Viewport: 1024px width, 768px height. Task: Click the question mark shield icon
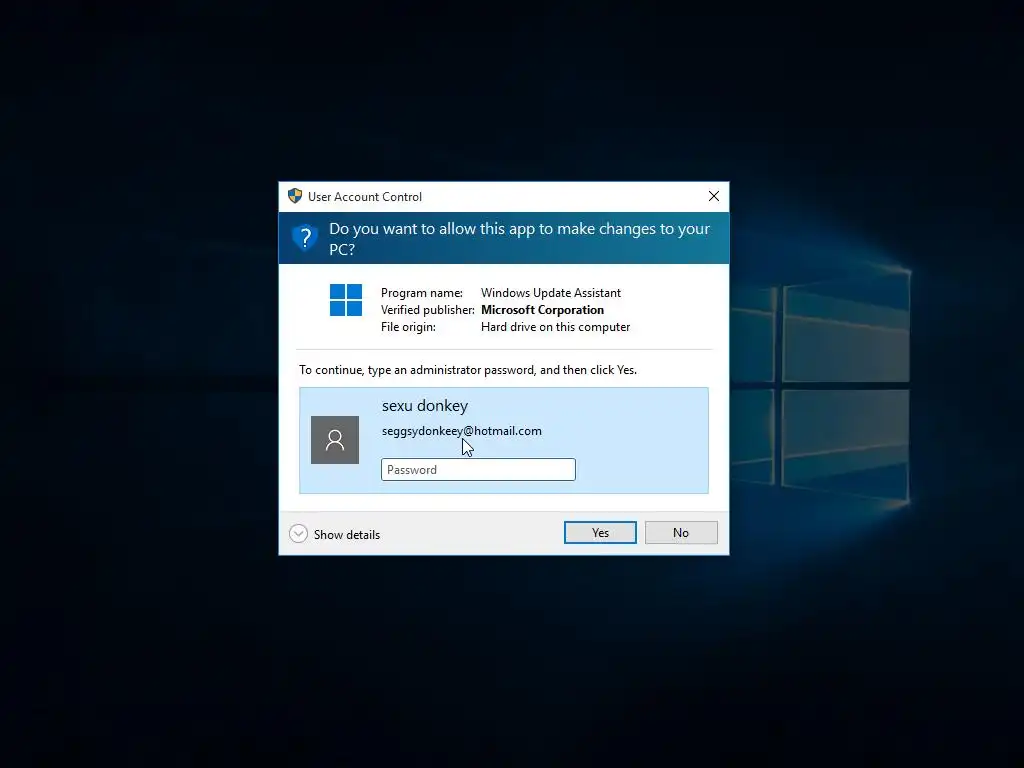tap(304, 237)
